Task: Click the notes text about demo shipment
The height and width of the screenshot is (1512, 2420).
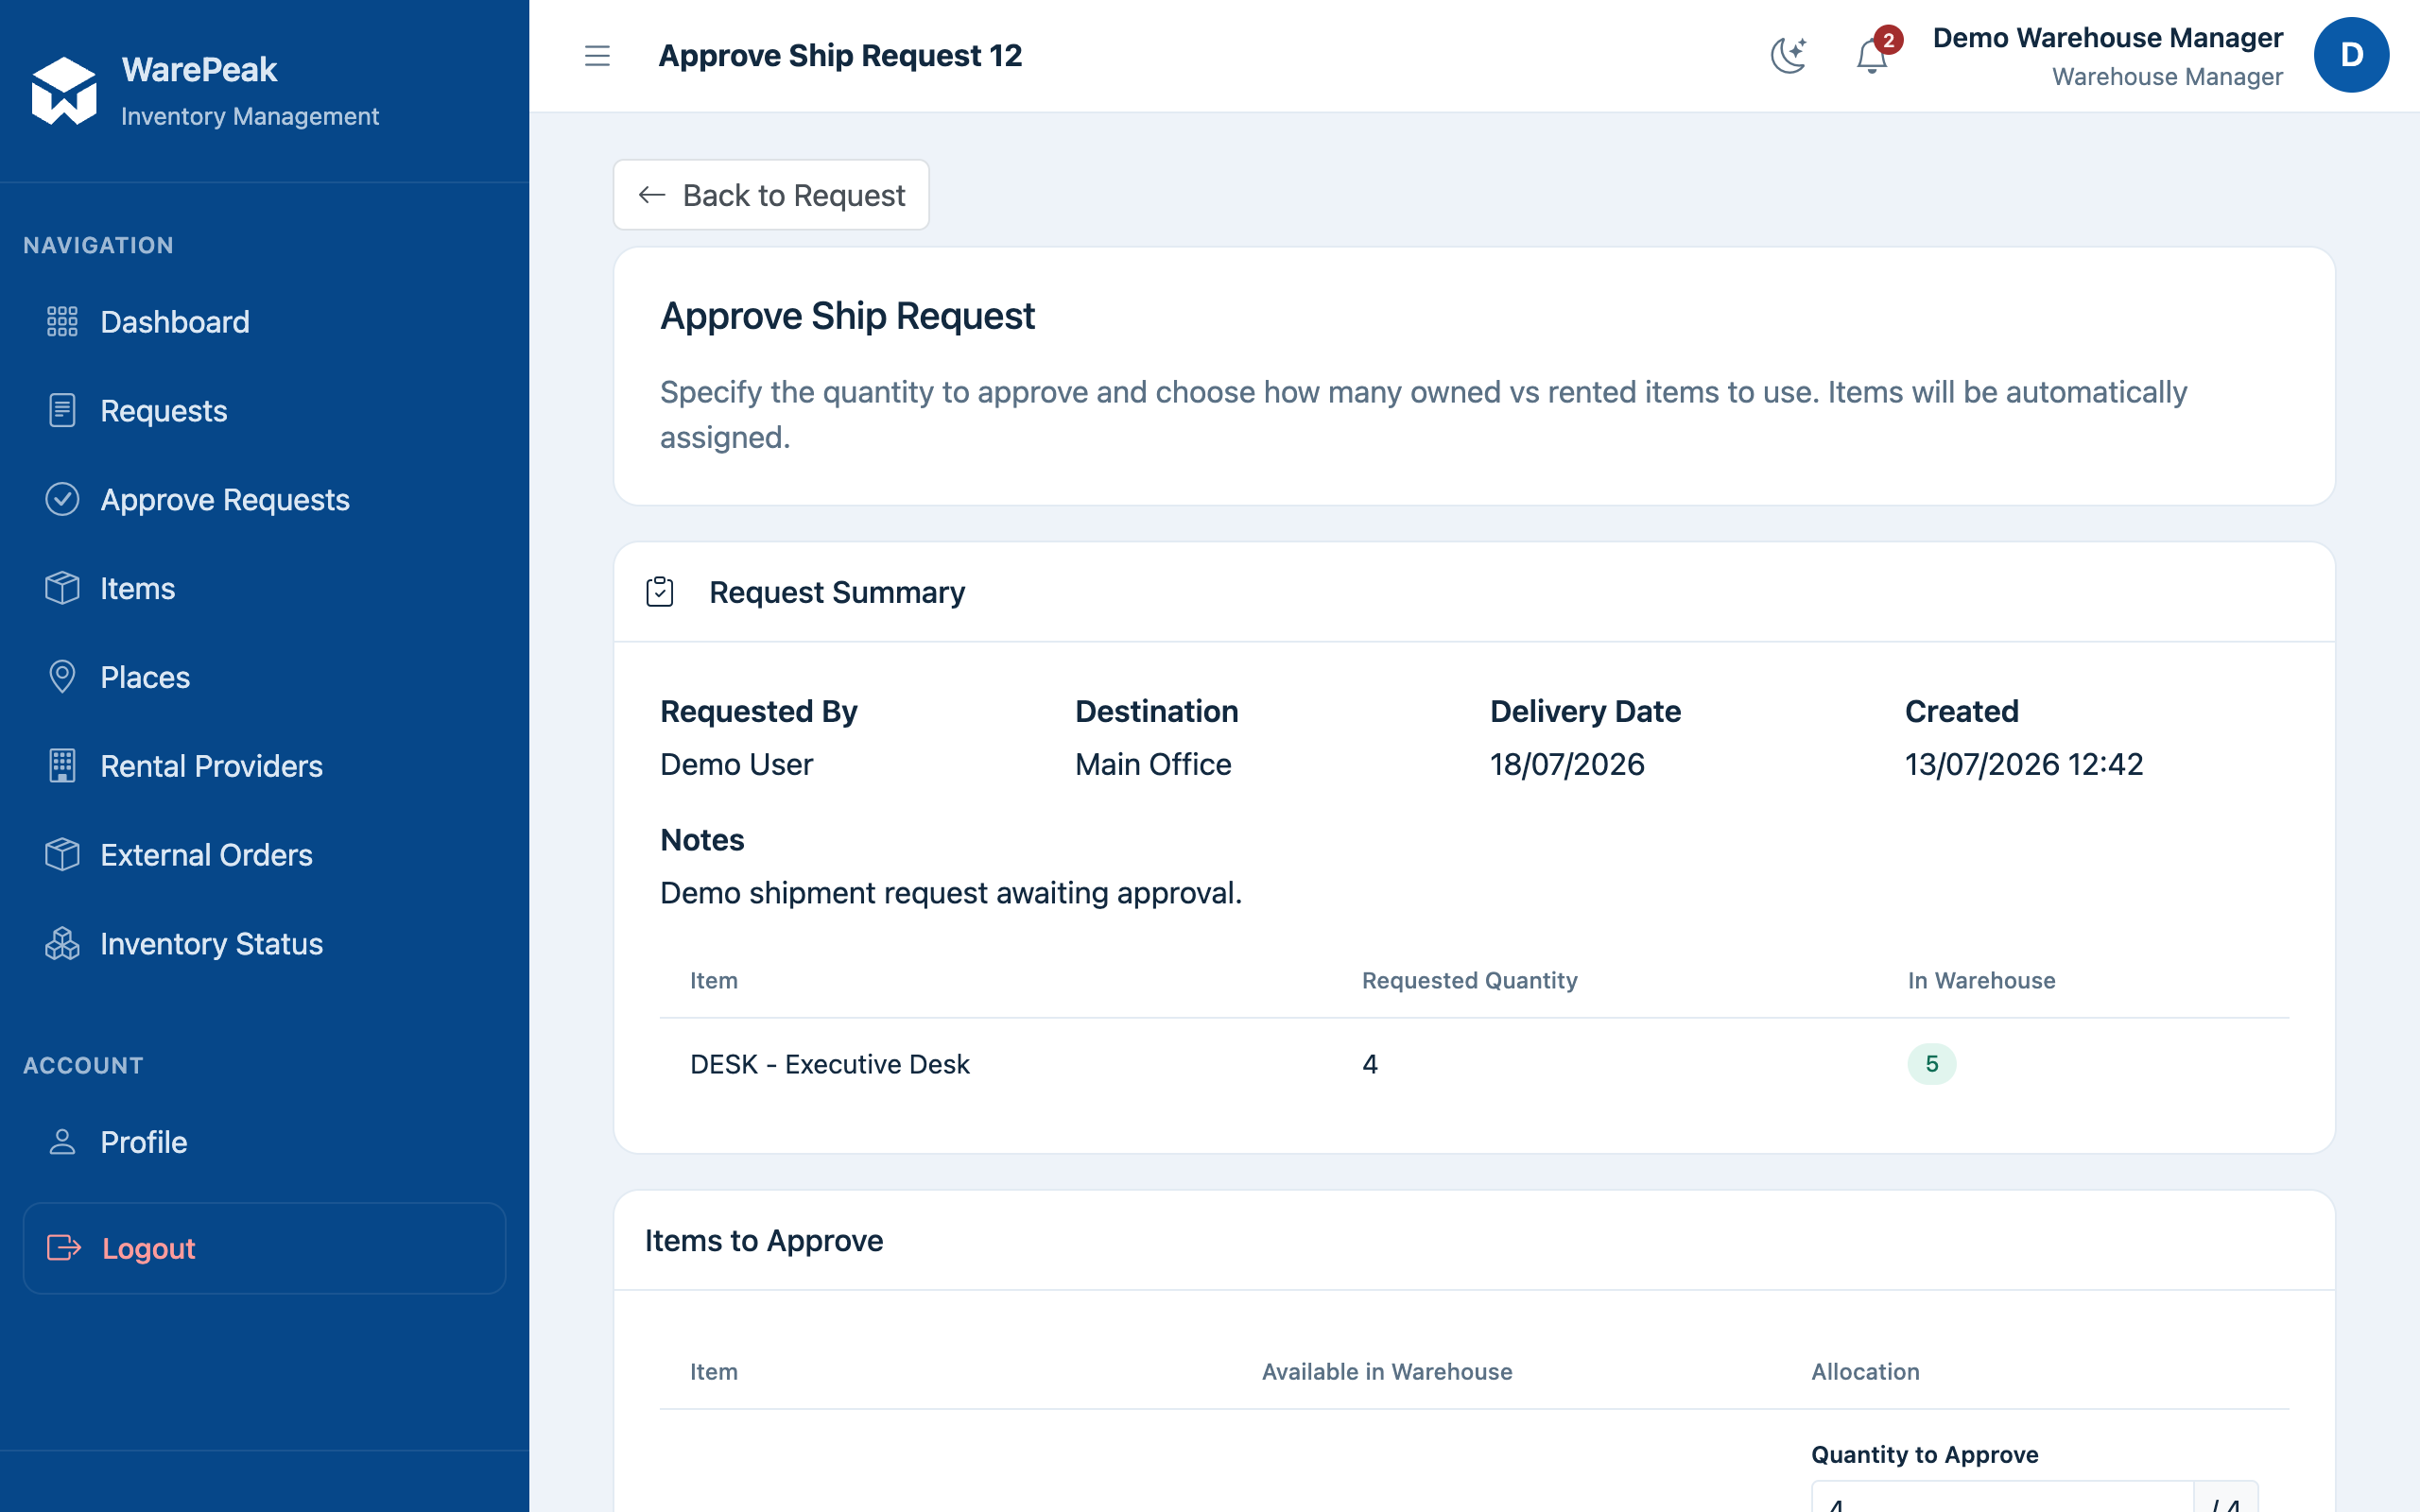Action: [951, 893]
